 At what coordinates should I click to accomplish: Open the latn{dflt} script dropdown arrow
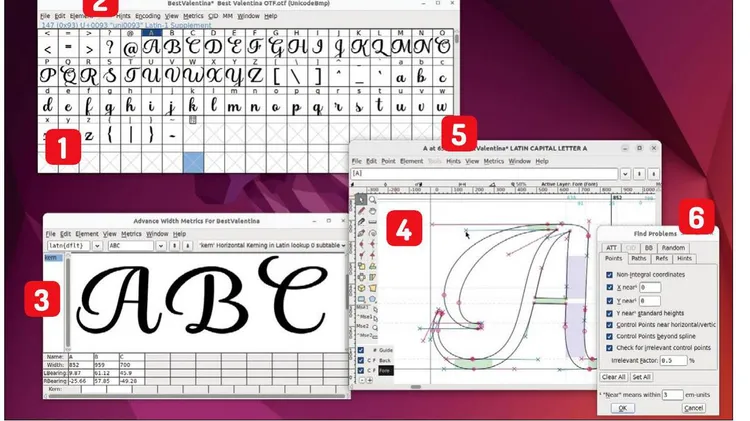coord(97,245)
